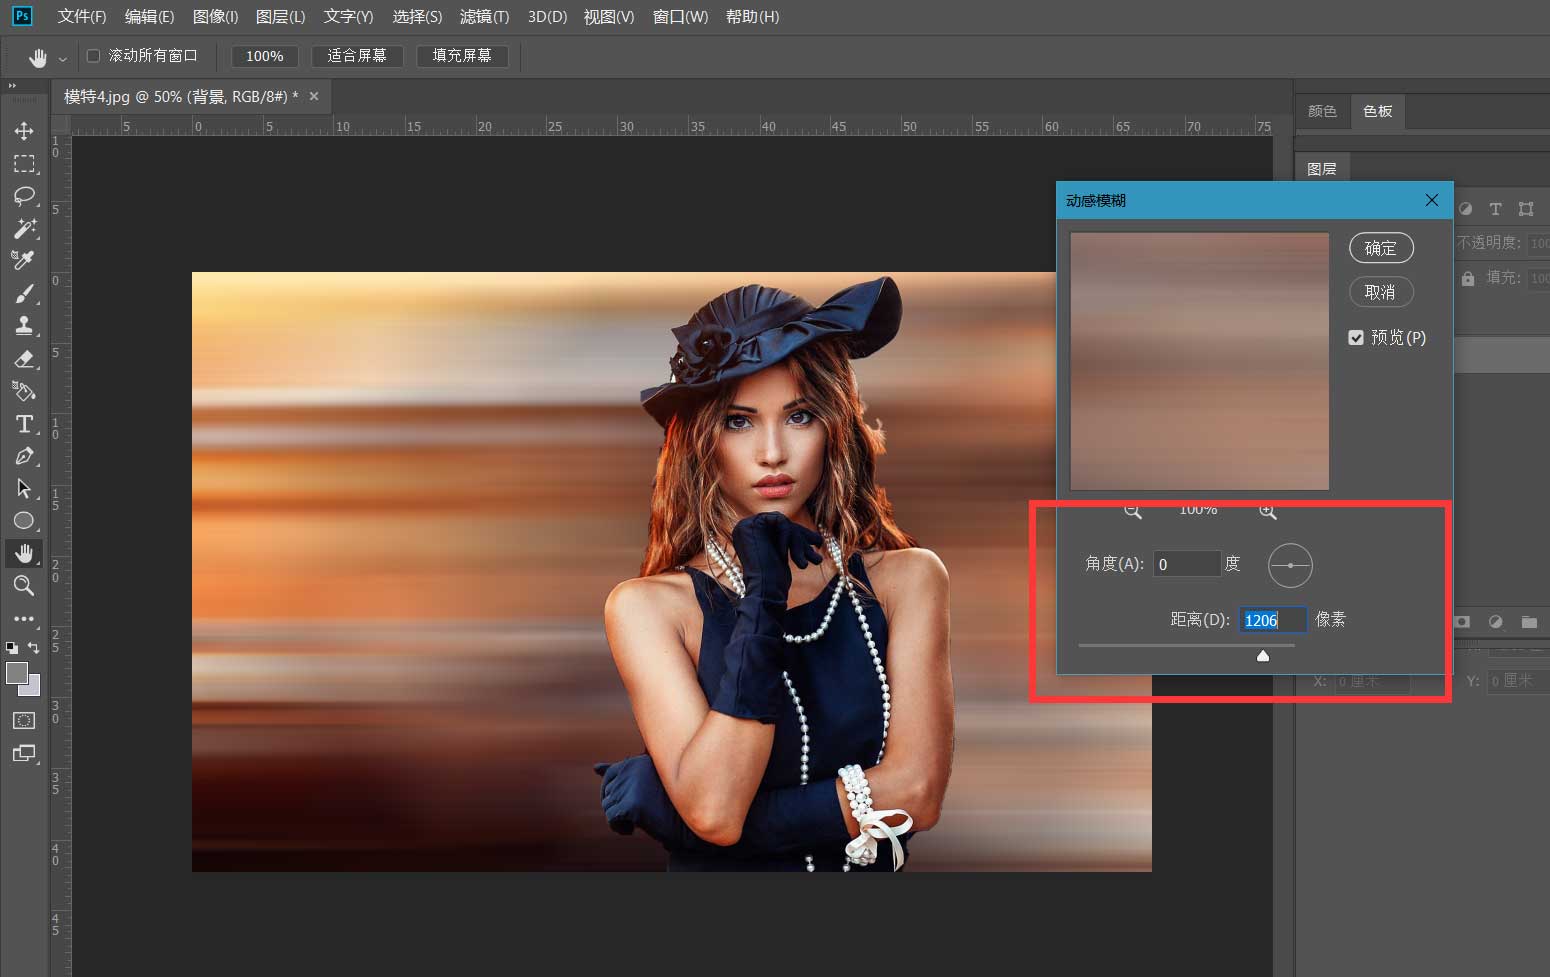Image resolution: width=1550 pixels, height=977 pixels.
Task: Select the Path Selection tool
Action: 24,488
